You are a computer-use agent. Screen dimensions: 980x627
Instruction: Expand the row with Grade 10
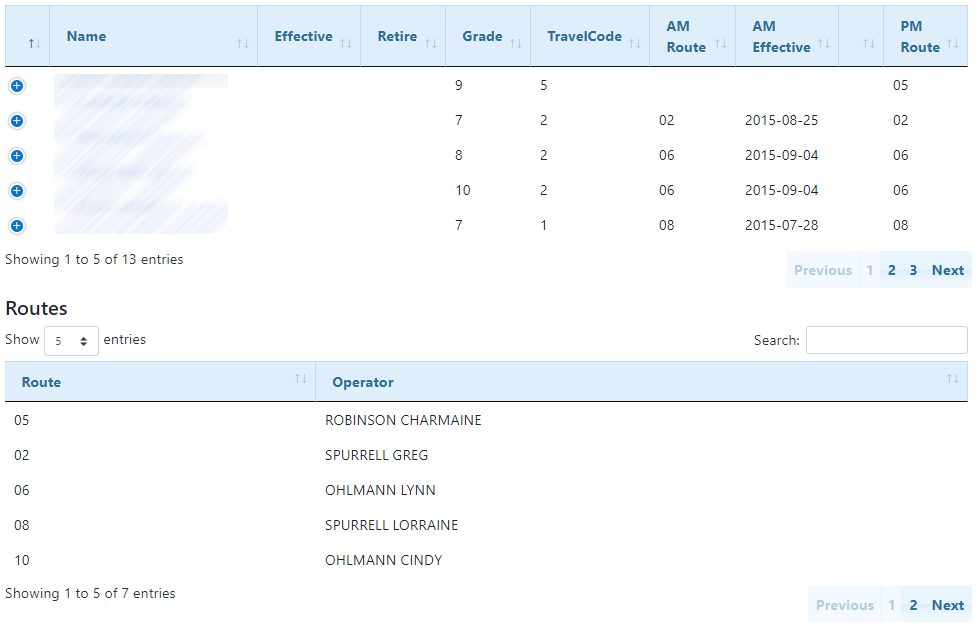pyautogui.click(x=16, y=191)
